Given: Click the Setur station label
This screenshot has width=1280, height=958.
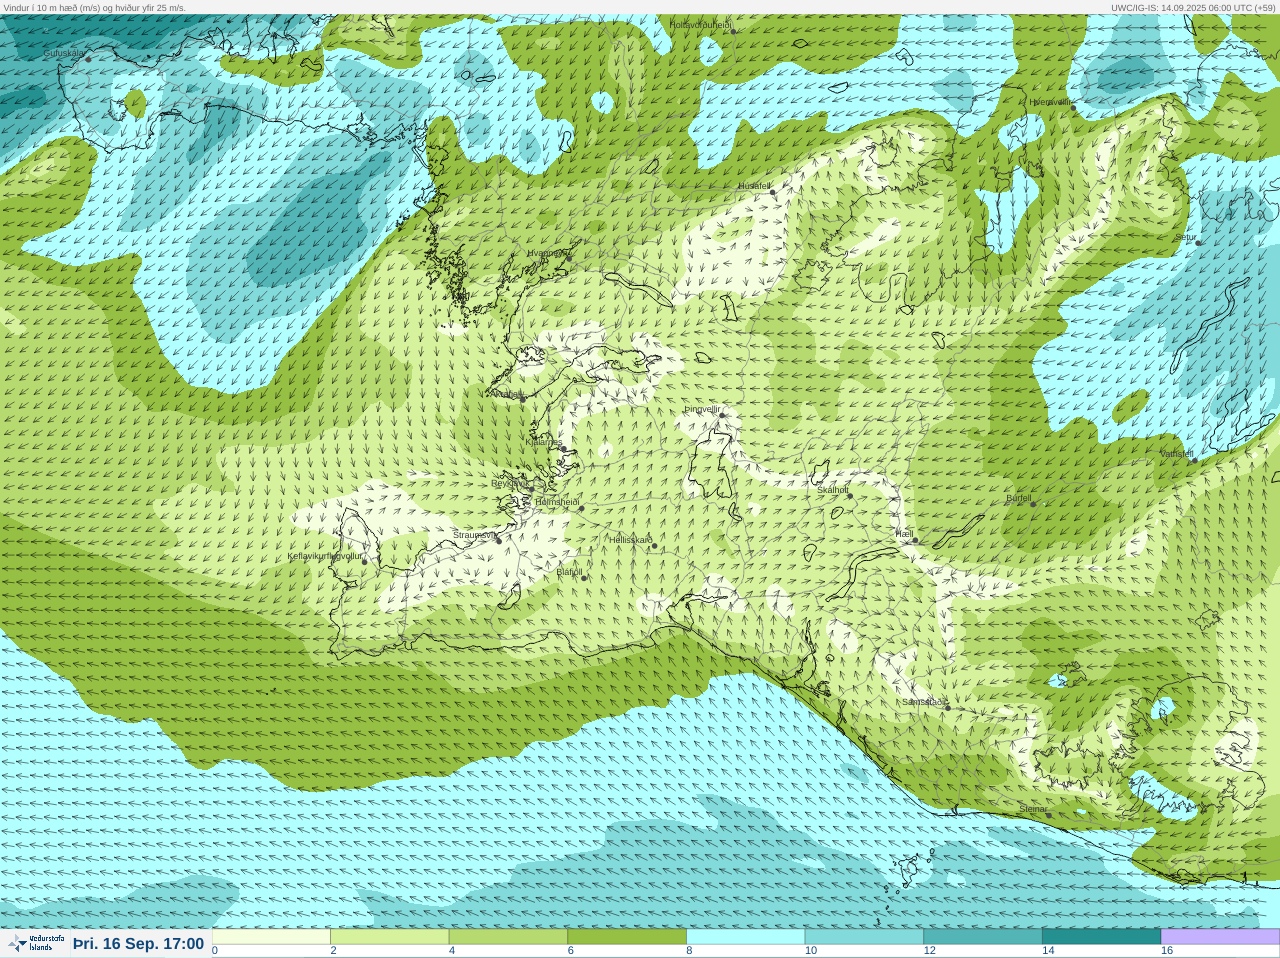Looking at the screenshot, I should click(1186, 237).
